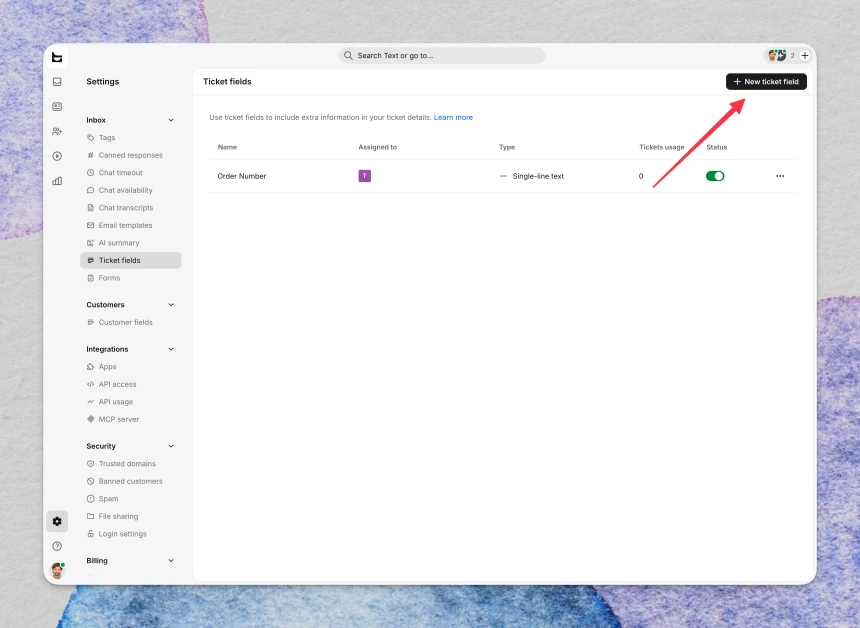This screenshot has height=628, width=860.
Task: Click the plus icon next to avatars
Action: pos(805,55)
